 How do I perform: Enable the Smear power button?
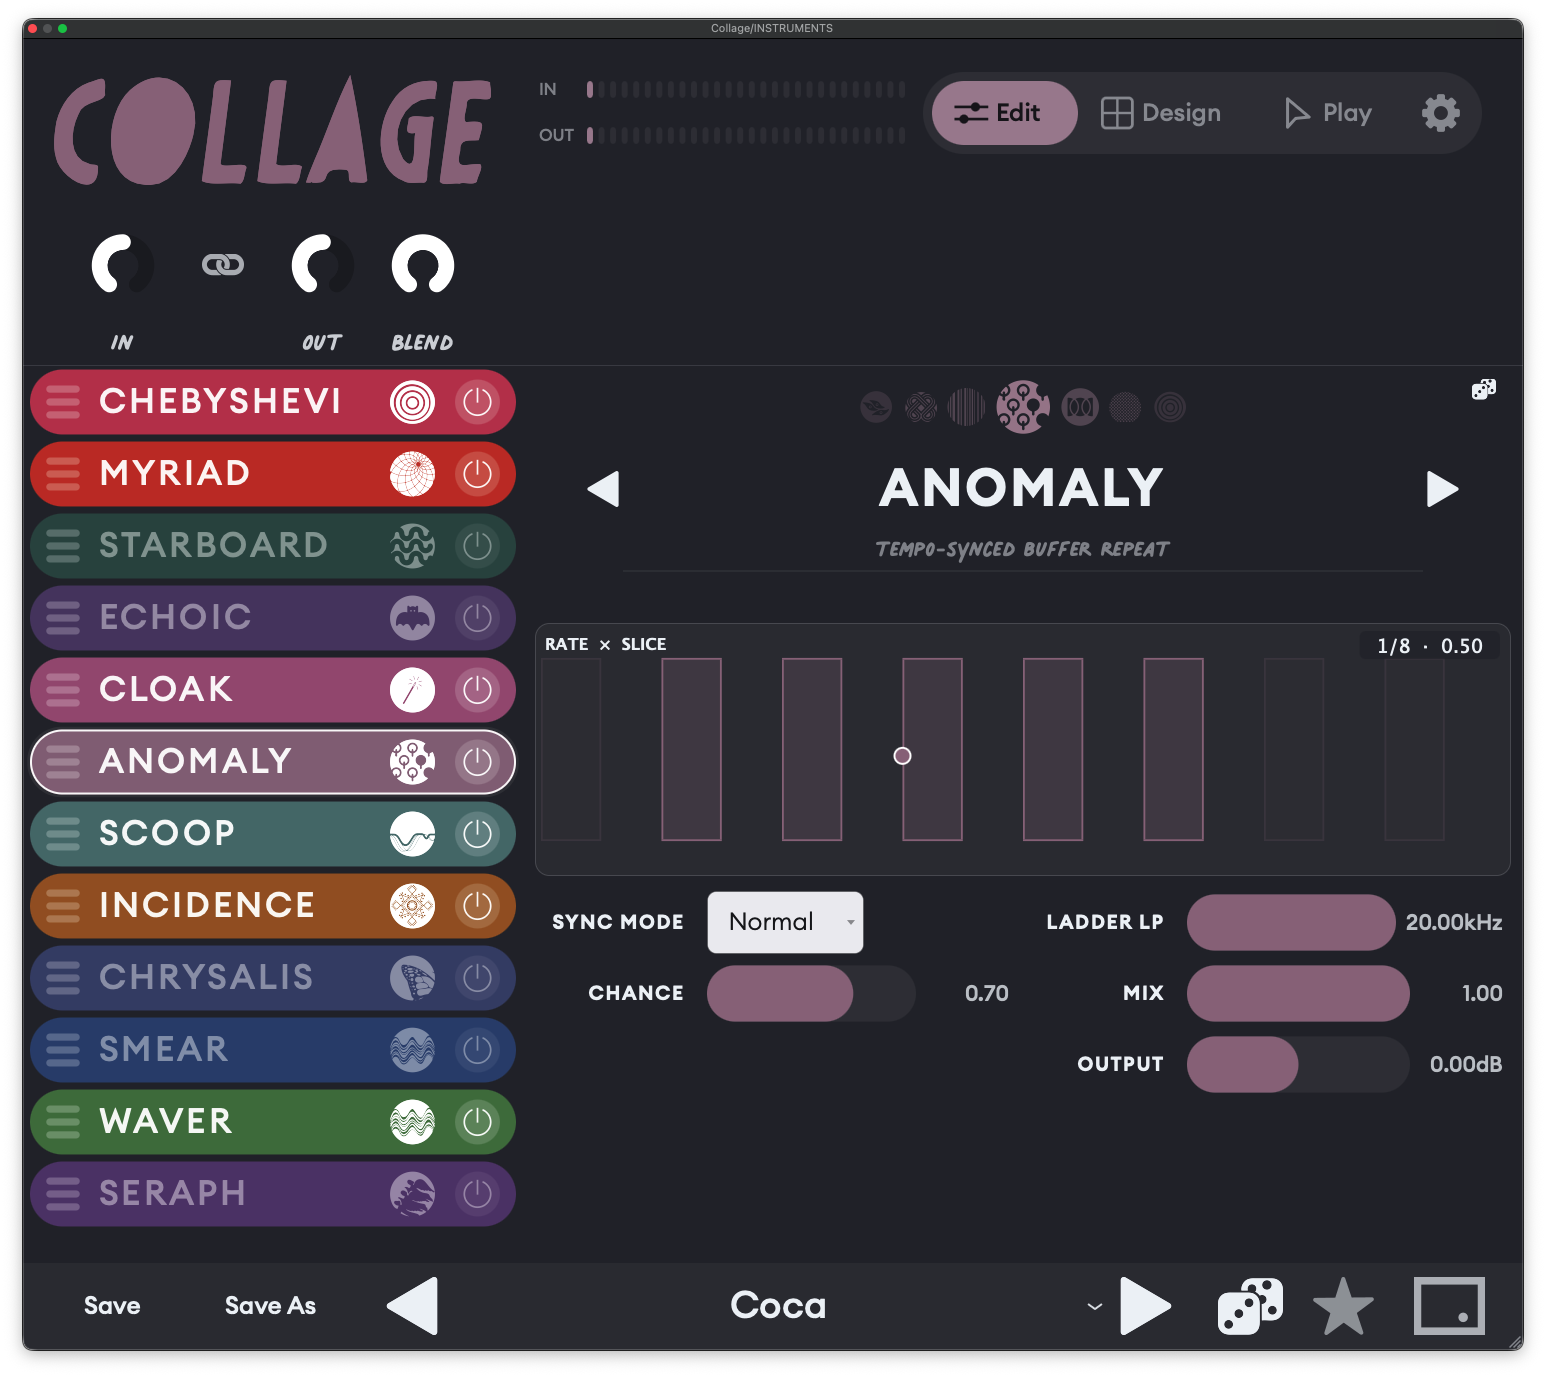(478, 1050)
